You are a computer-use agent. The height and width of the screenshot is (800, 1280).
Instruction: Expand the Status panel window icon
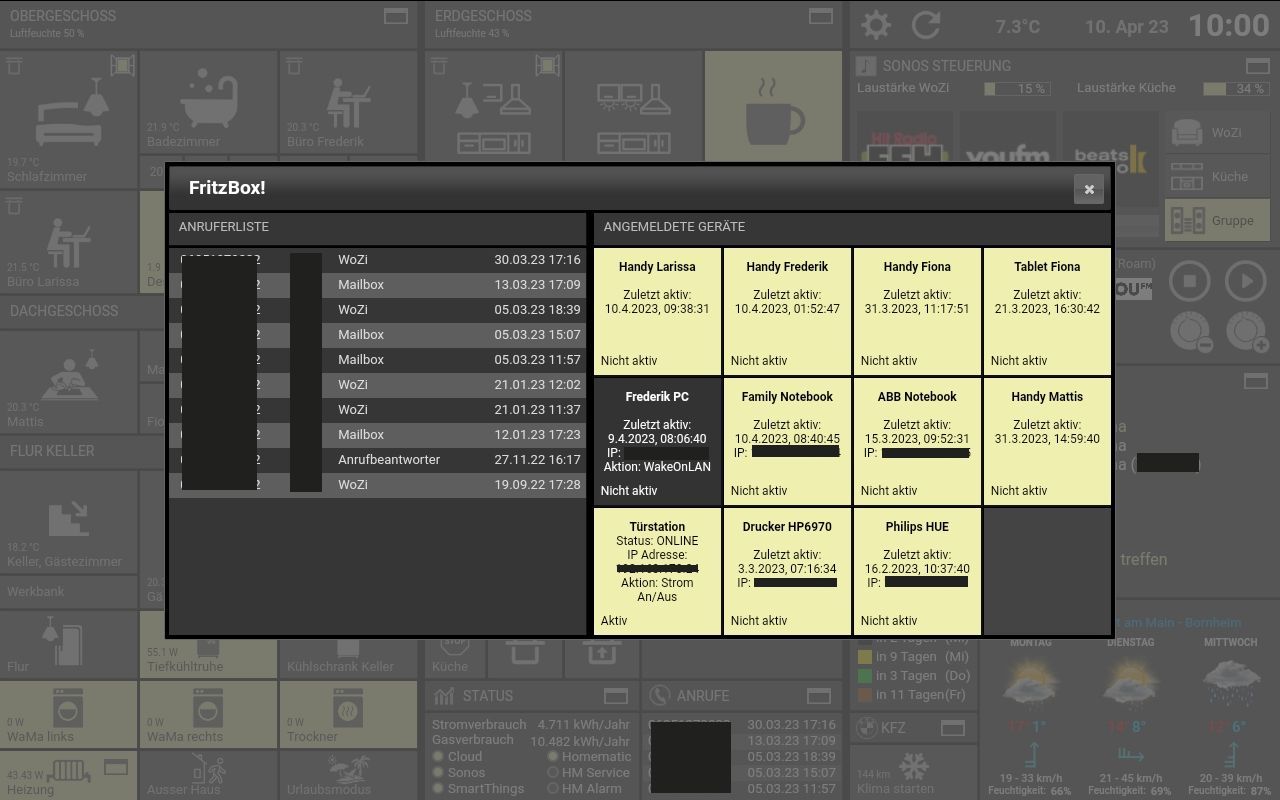[616, 696]
